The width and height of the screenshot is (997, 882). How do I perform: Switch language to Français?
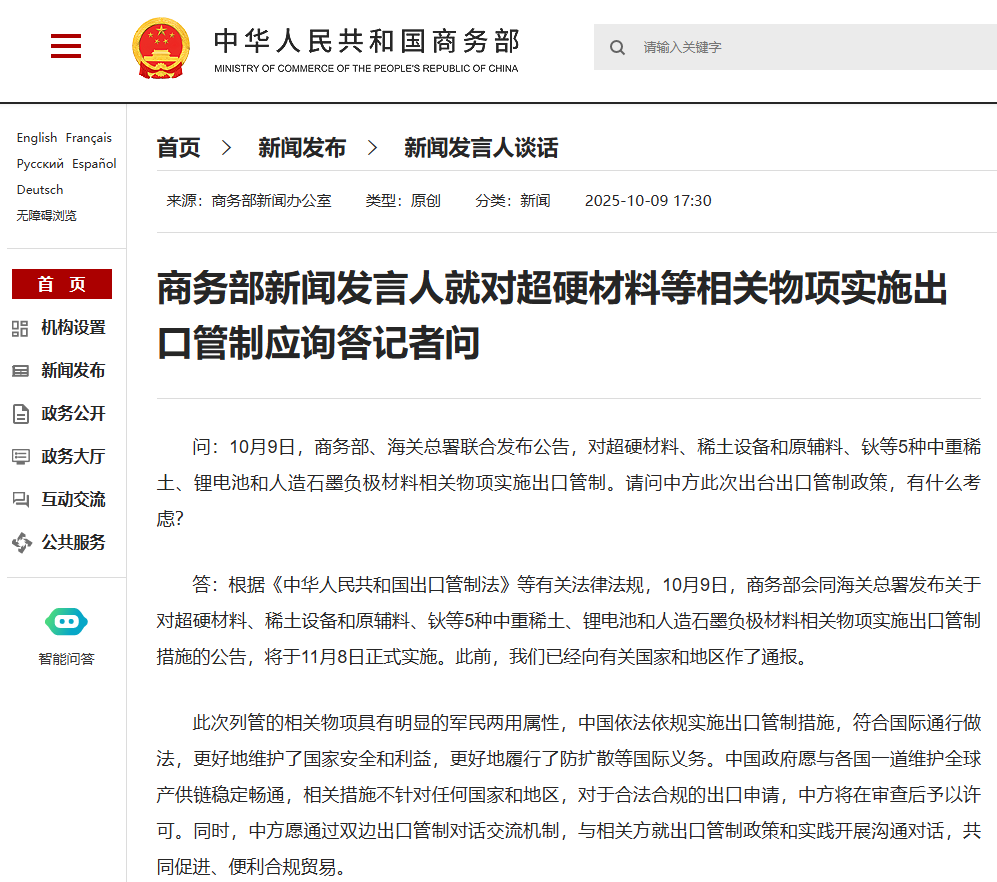point(89,138)
